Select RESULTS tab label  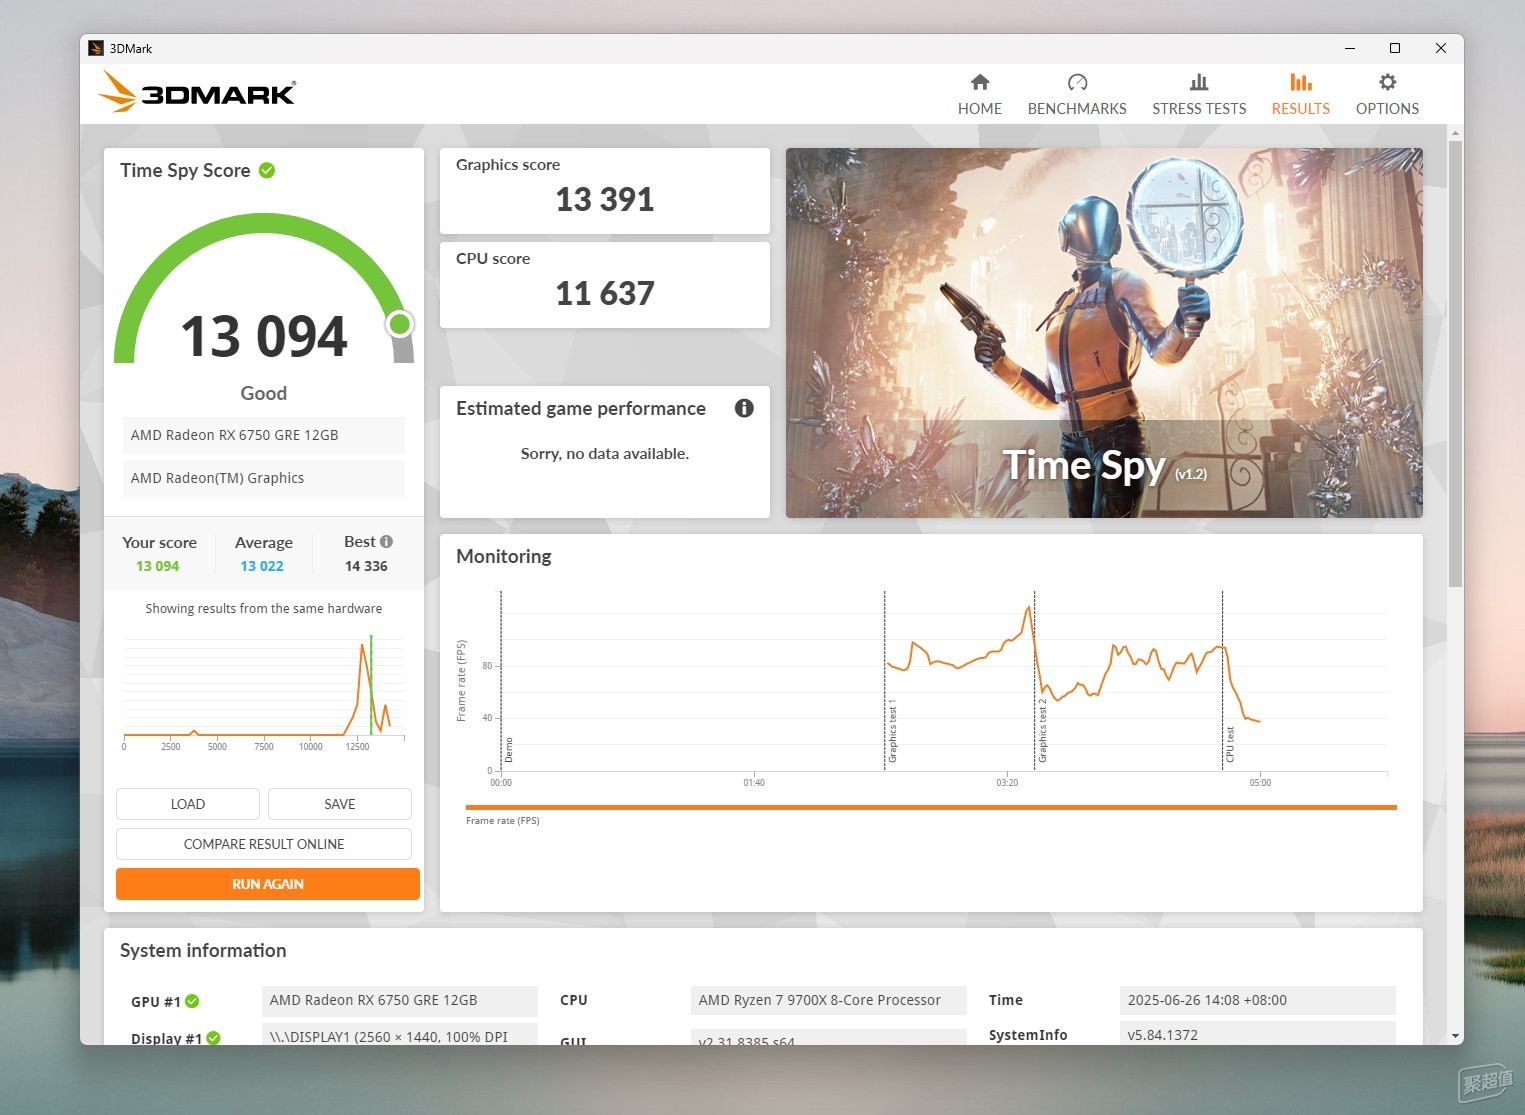pos(1301,108)
